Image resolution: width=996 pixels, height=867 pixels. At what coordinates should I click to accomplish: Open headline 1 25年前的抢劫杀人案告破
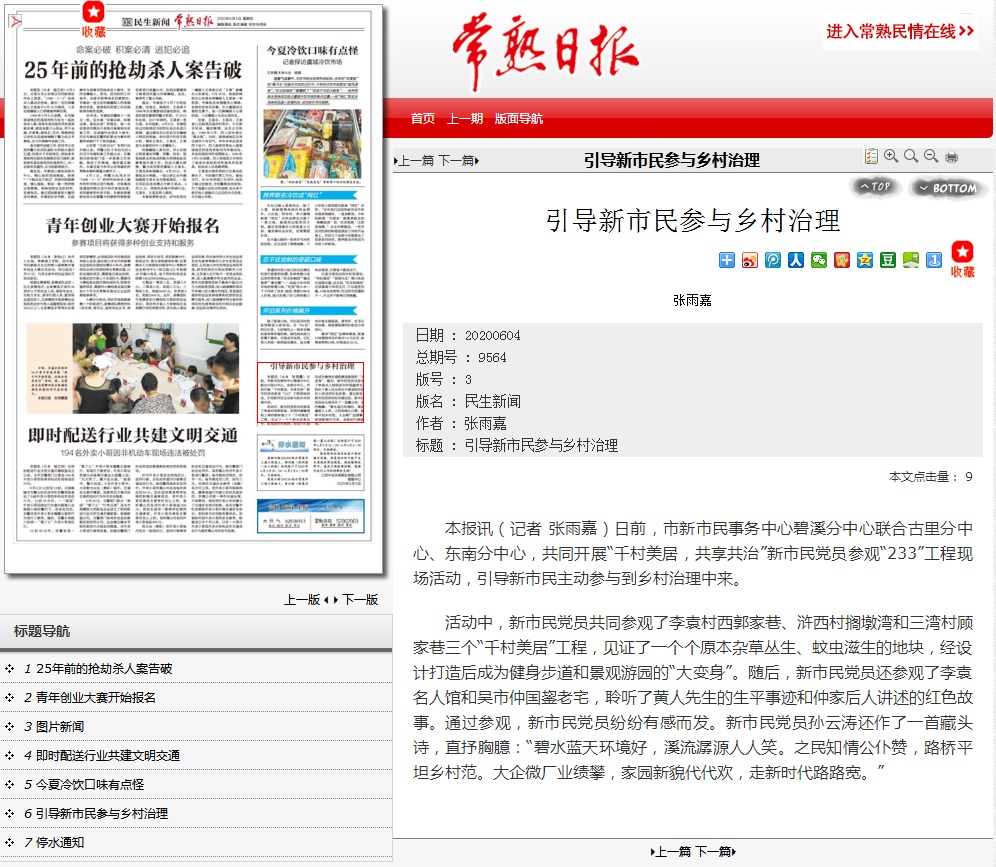point(104,668)
